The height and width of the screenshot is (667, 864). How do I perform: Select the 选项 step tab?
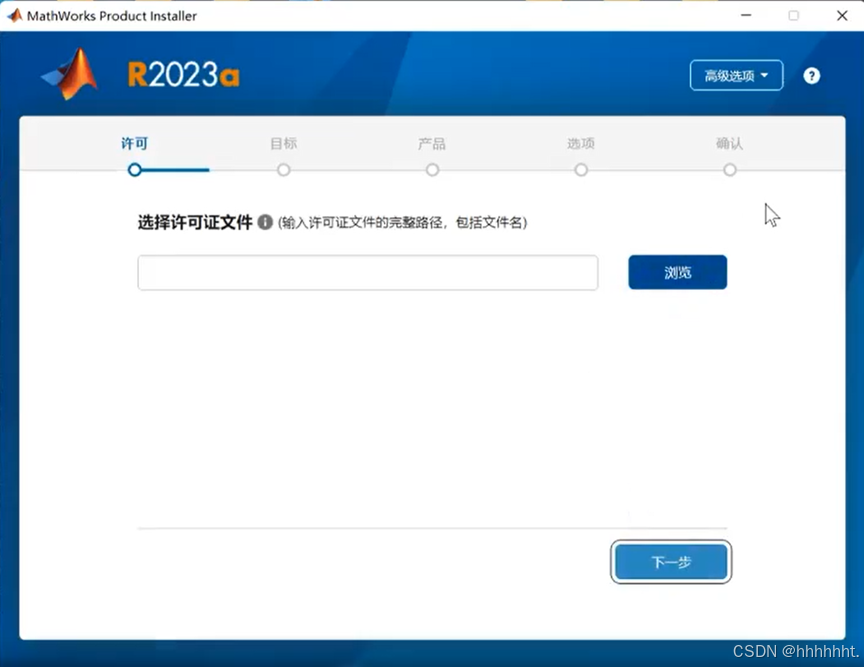tap(581, 144)
